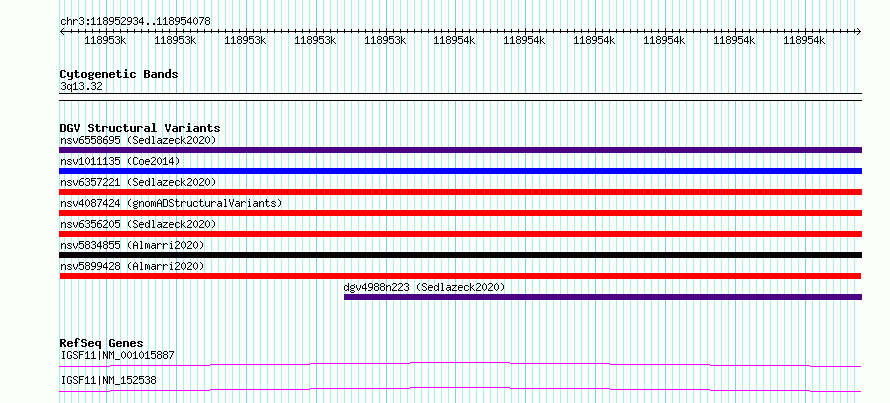
Task: Click the right arrowhead of the ruler
Action: coord(859,32)
